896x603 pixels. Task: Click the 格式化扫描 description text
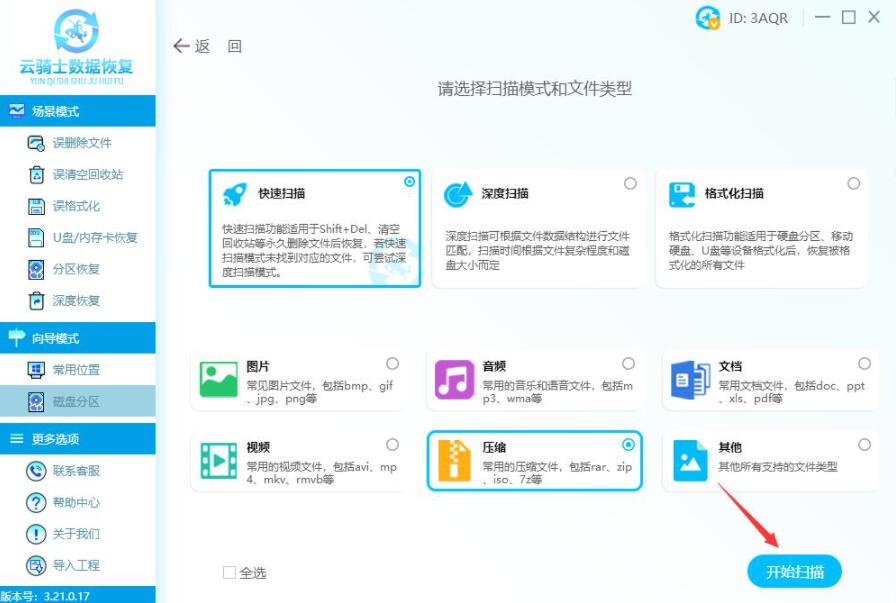click(761, 250)
